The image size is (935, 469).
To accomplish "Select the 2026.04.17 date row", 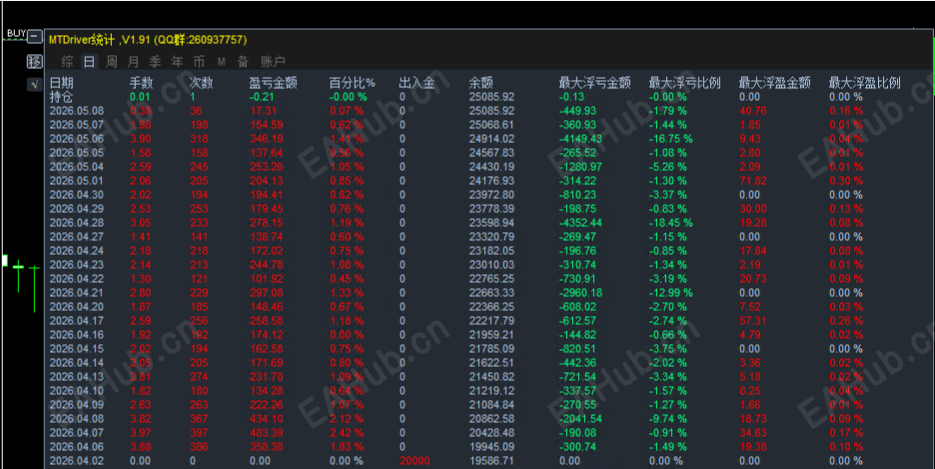I will tap(76, 321).
